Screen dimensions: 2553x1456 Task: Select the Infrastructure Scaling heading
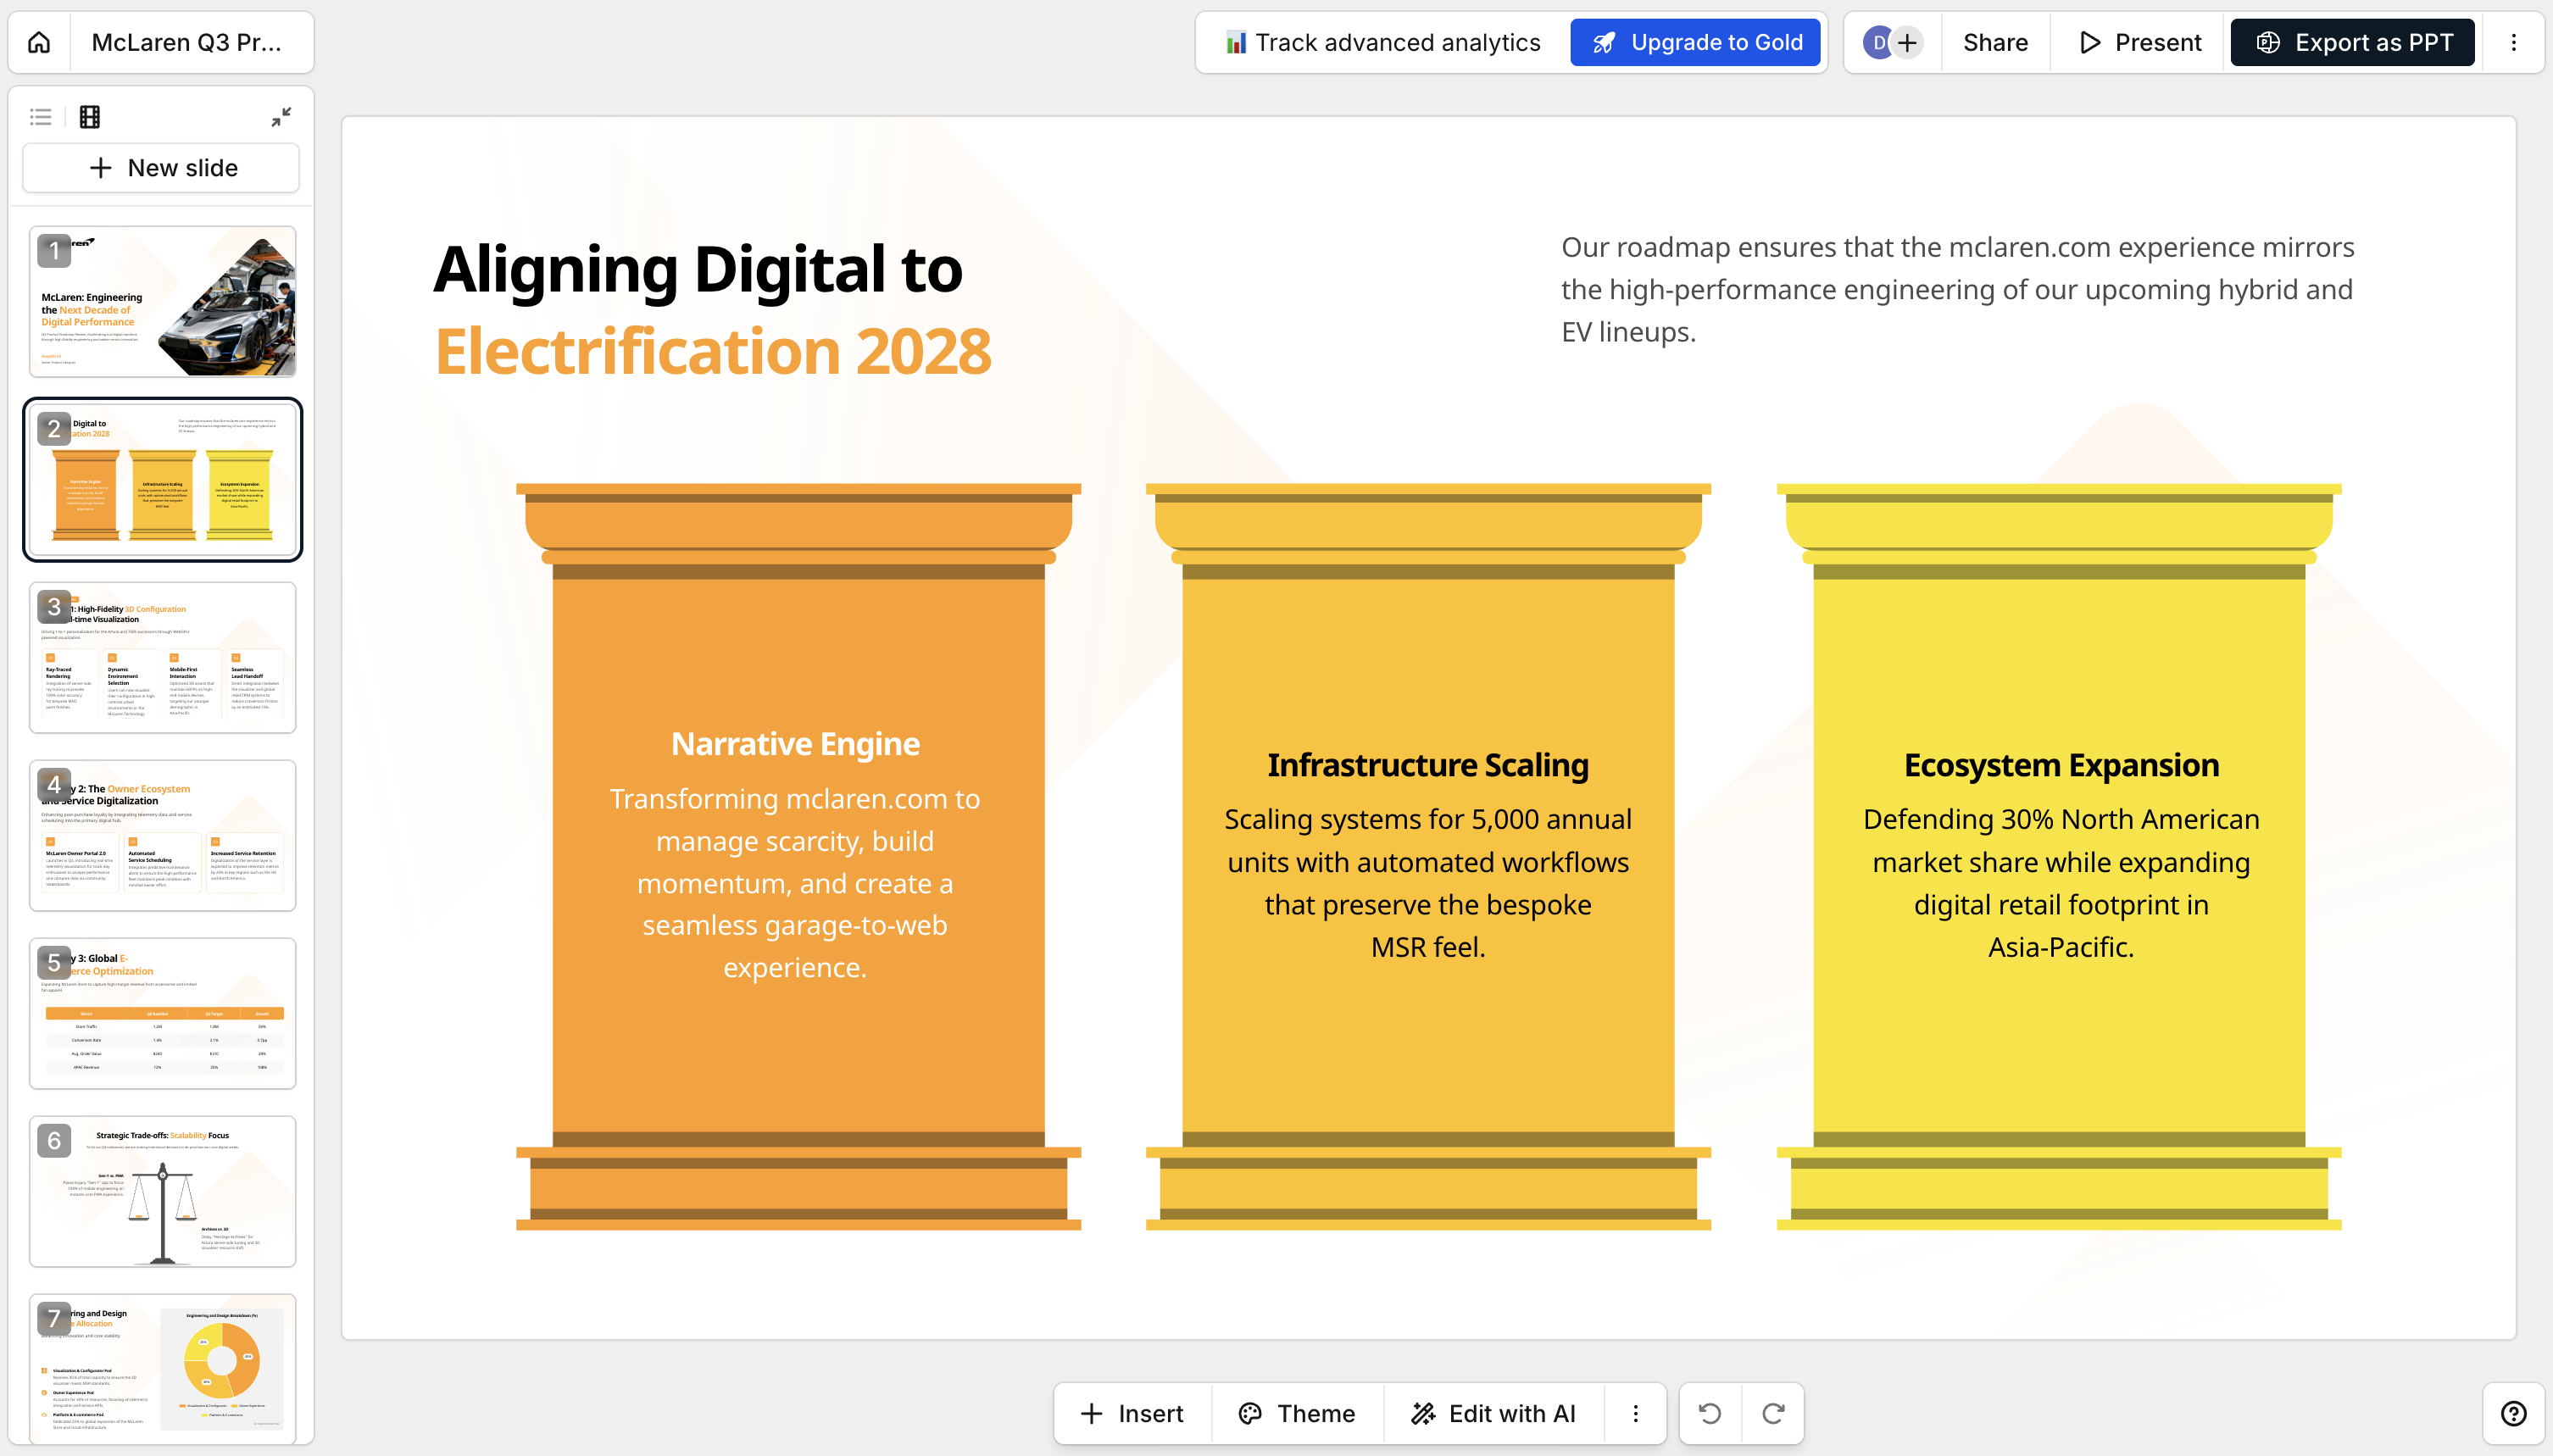[1428, 764]
